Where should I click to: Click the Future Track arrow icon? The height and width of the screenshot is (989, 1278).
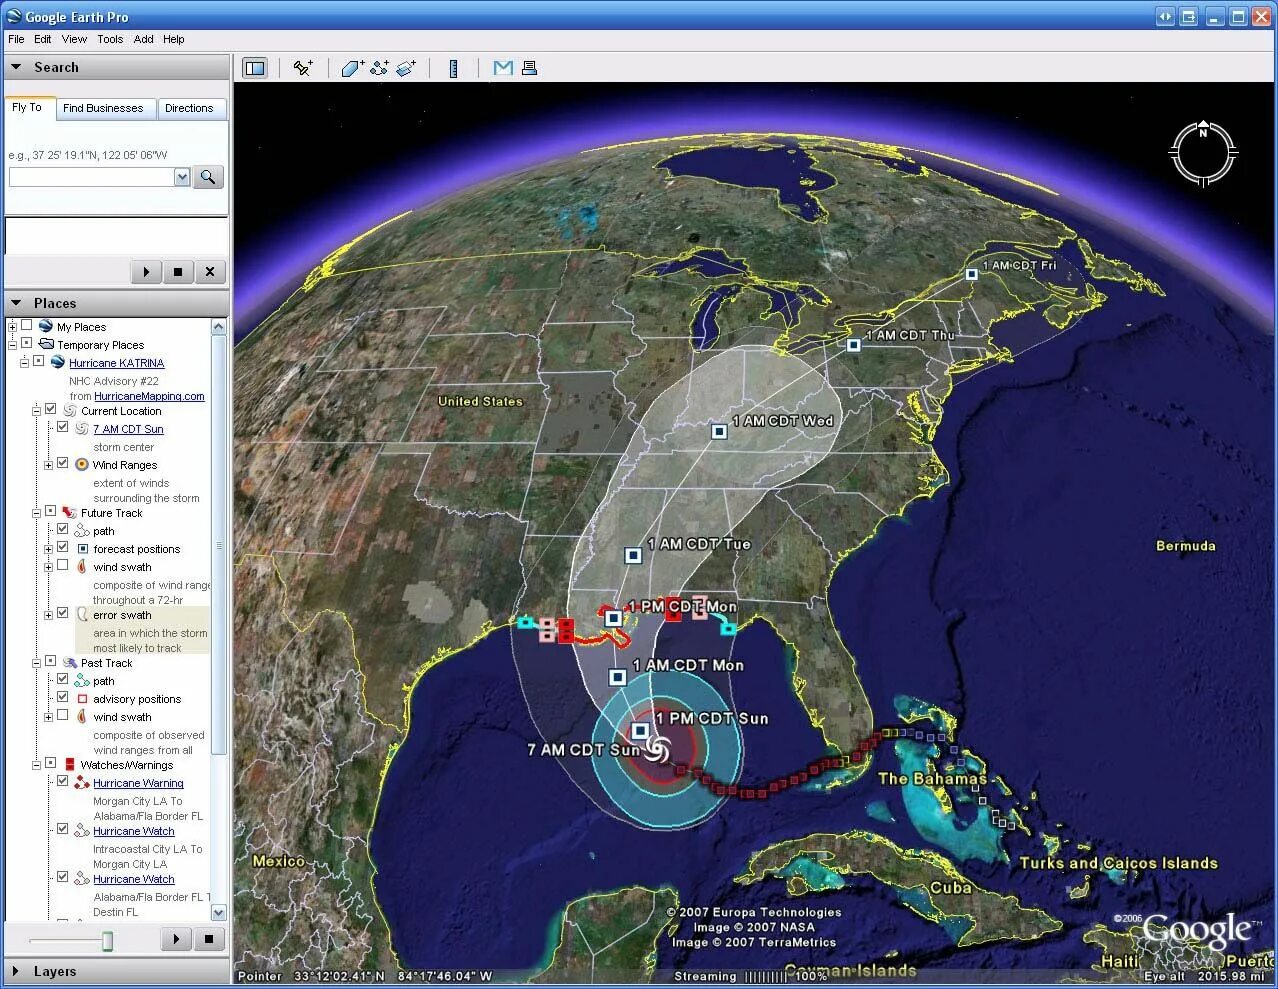(69, 513)
